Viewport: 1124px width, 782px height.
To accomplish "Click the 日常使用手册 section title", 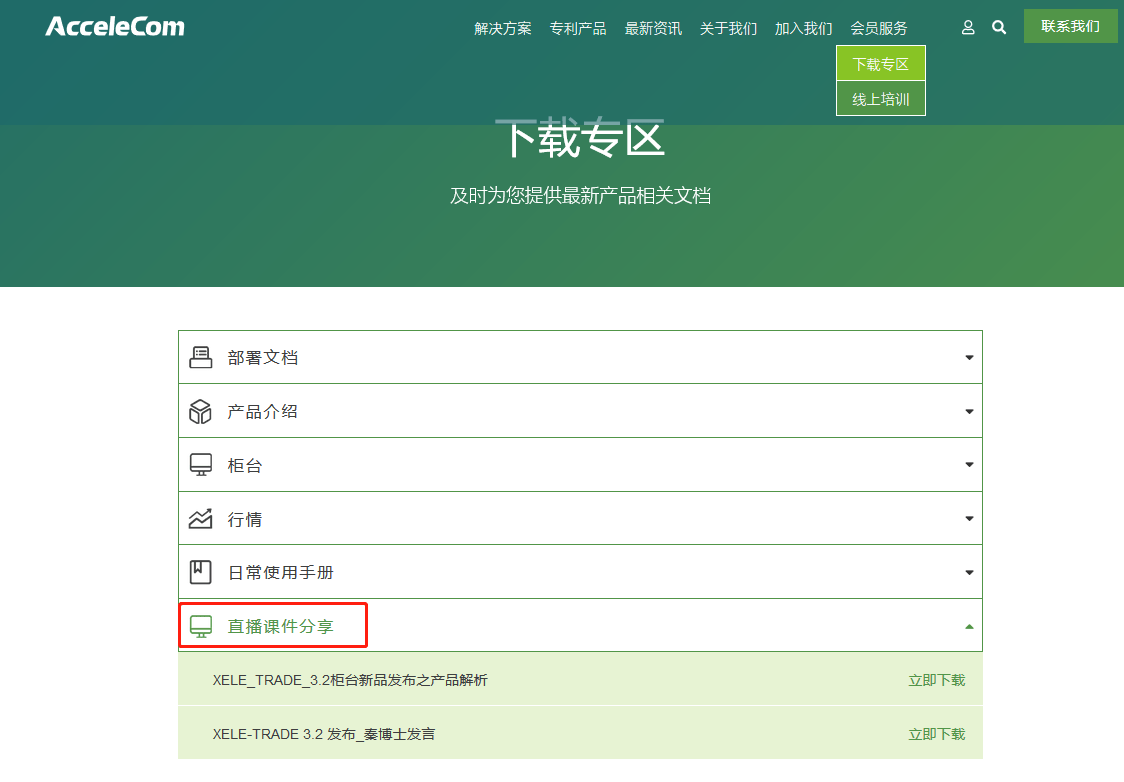I will click(x=281, y=573).
